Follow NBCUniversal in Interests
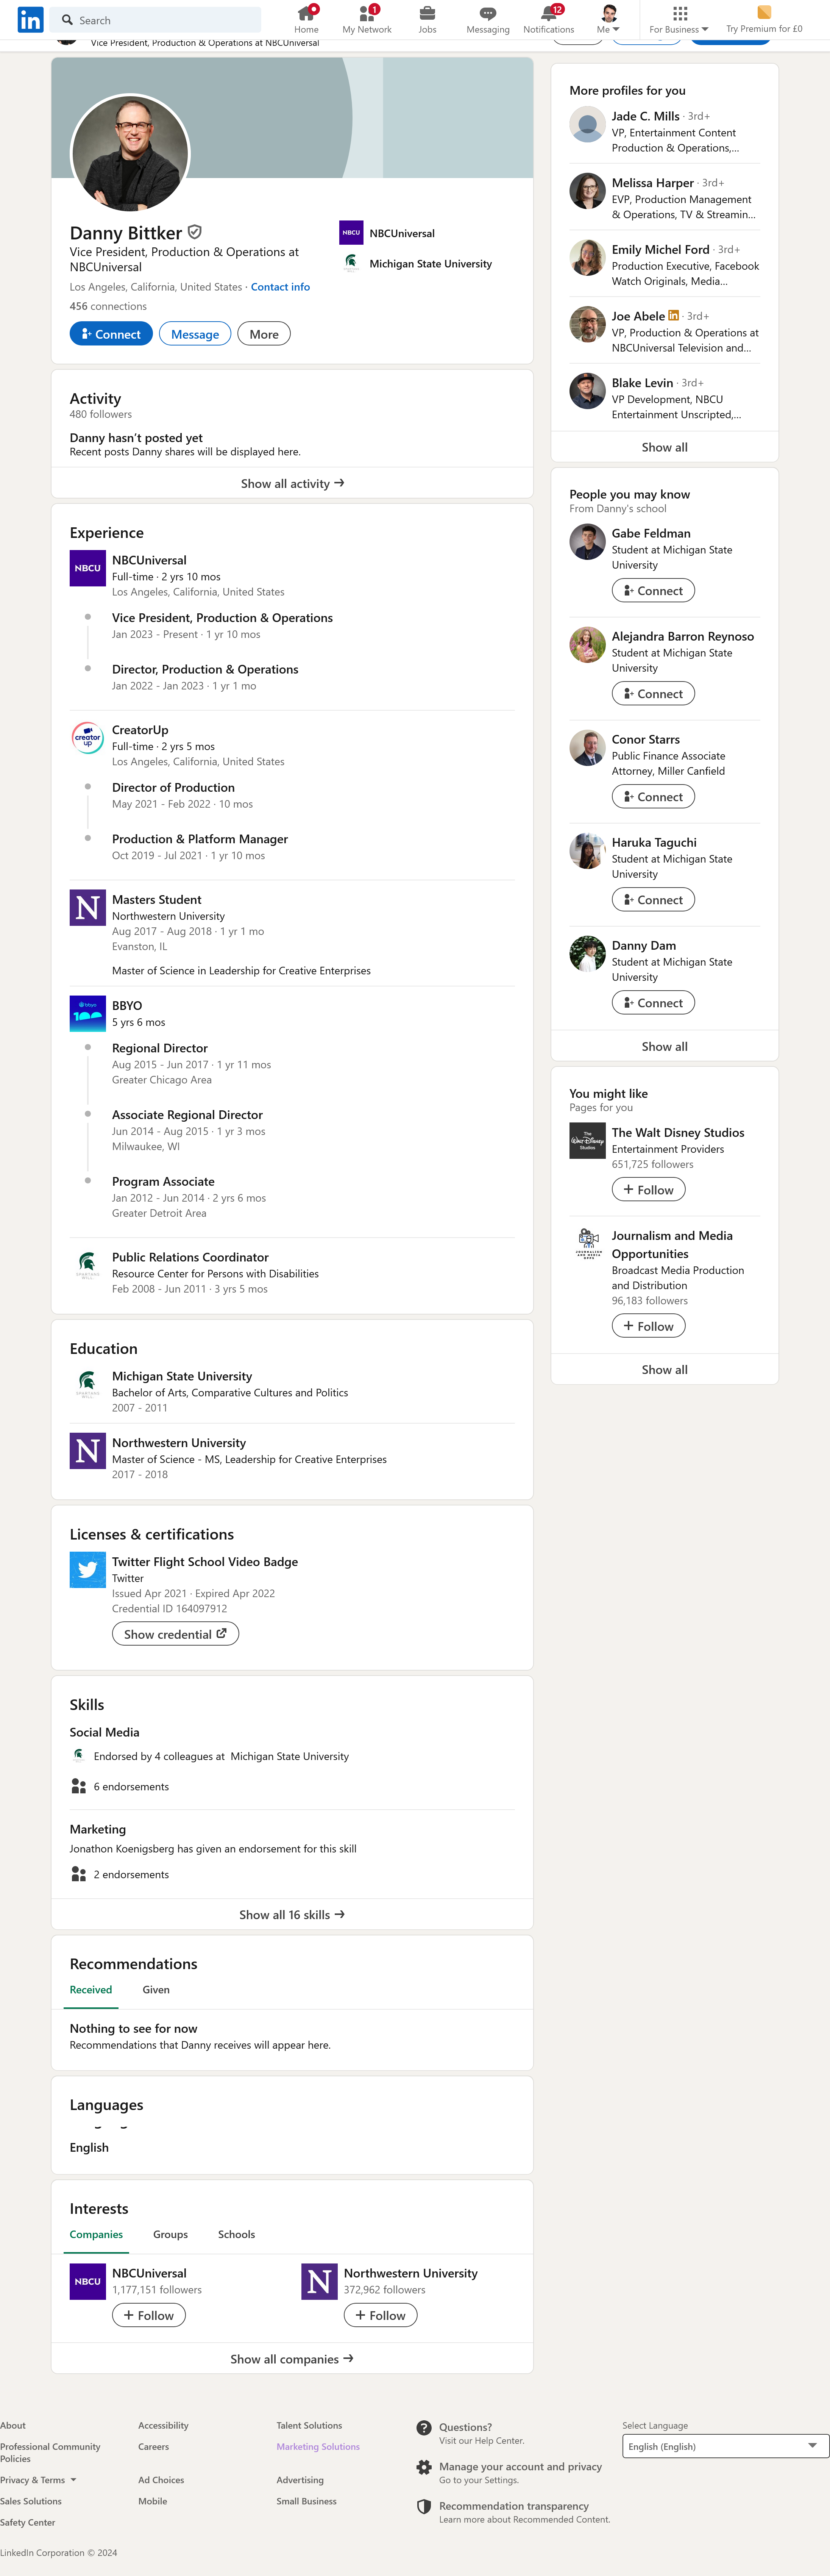 point(149,2315)
